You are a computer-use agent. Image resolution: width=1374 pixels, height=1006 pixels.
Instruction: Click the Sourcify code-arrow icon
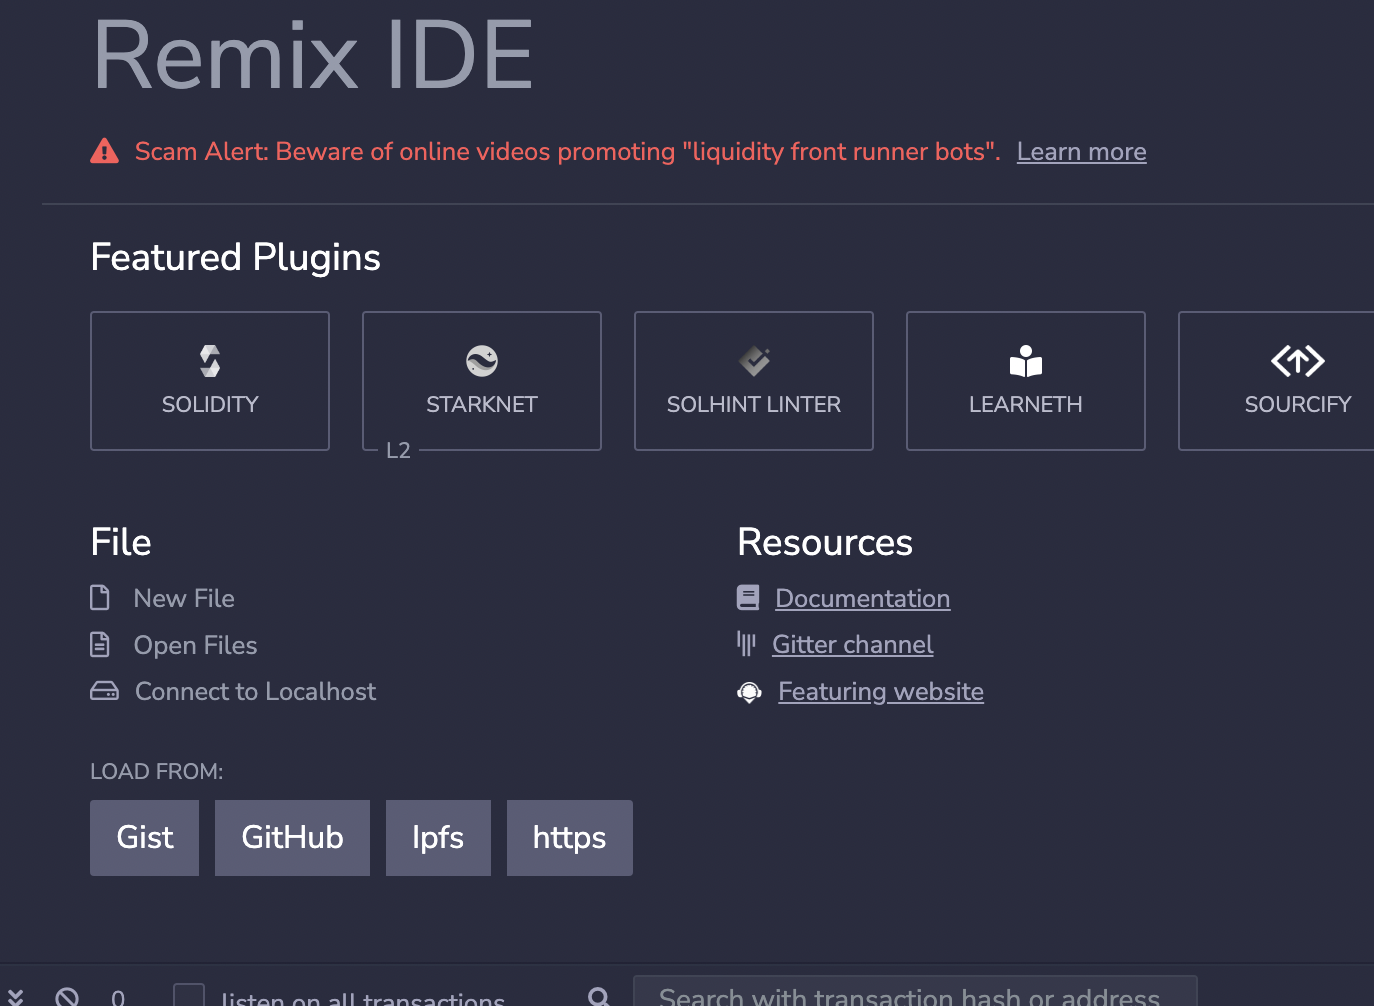pyautogui.click(x=1298, y=361)
